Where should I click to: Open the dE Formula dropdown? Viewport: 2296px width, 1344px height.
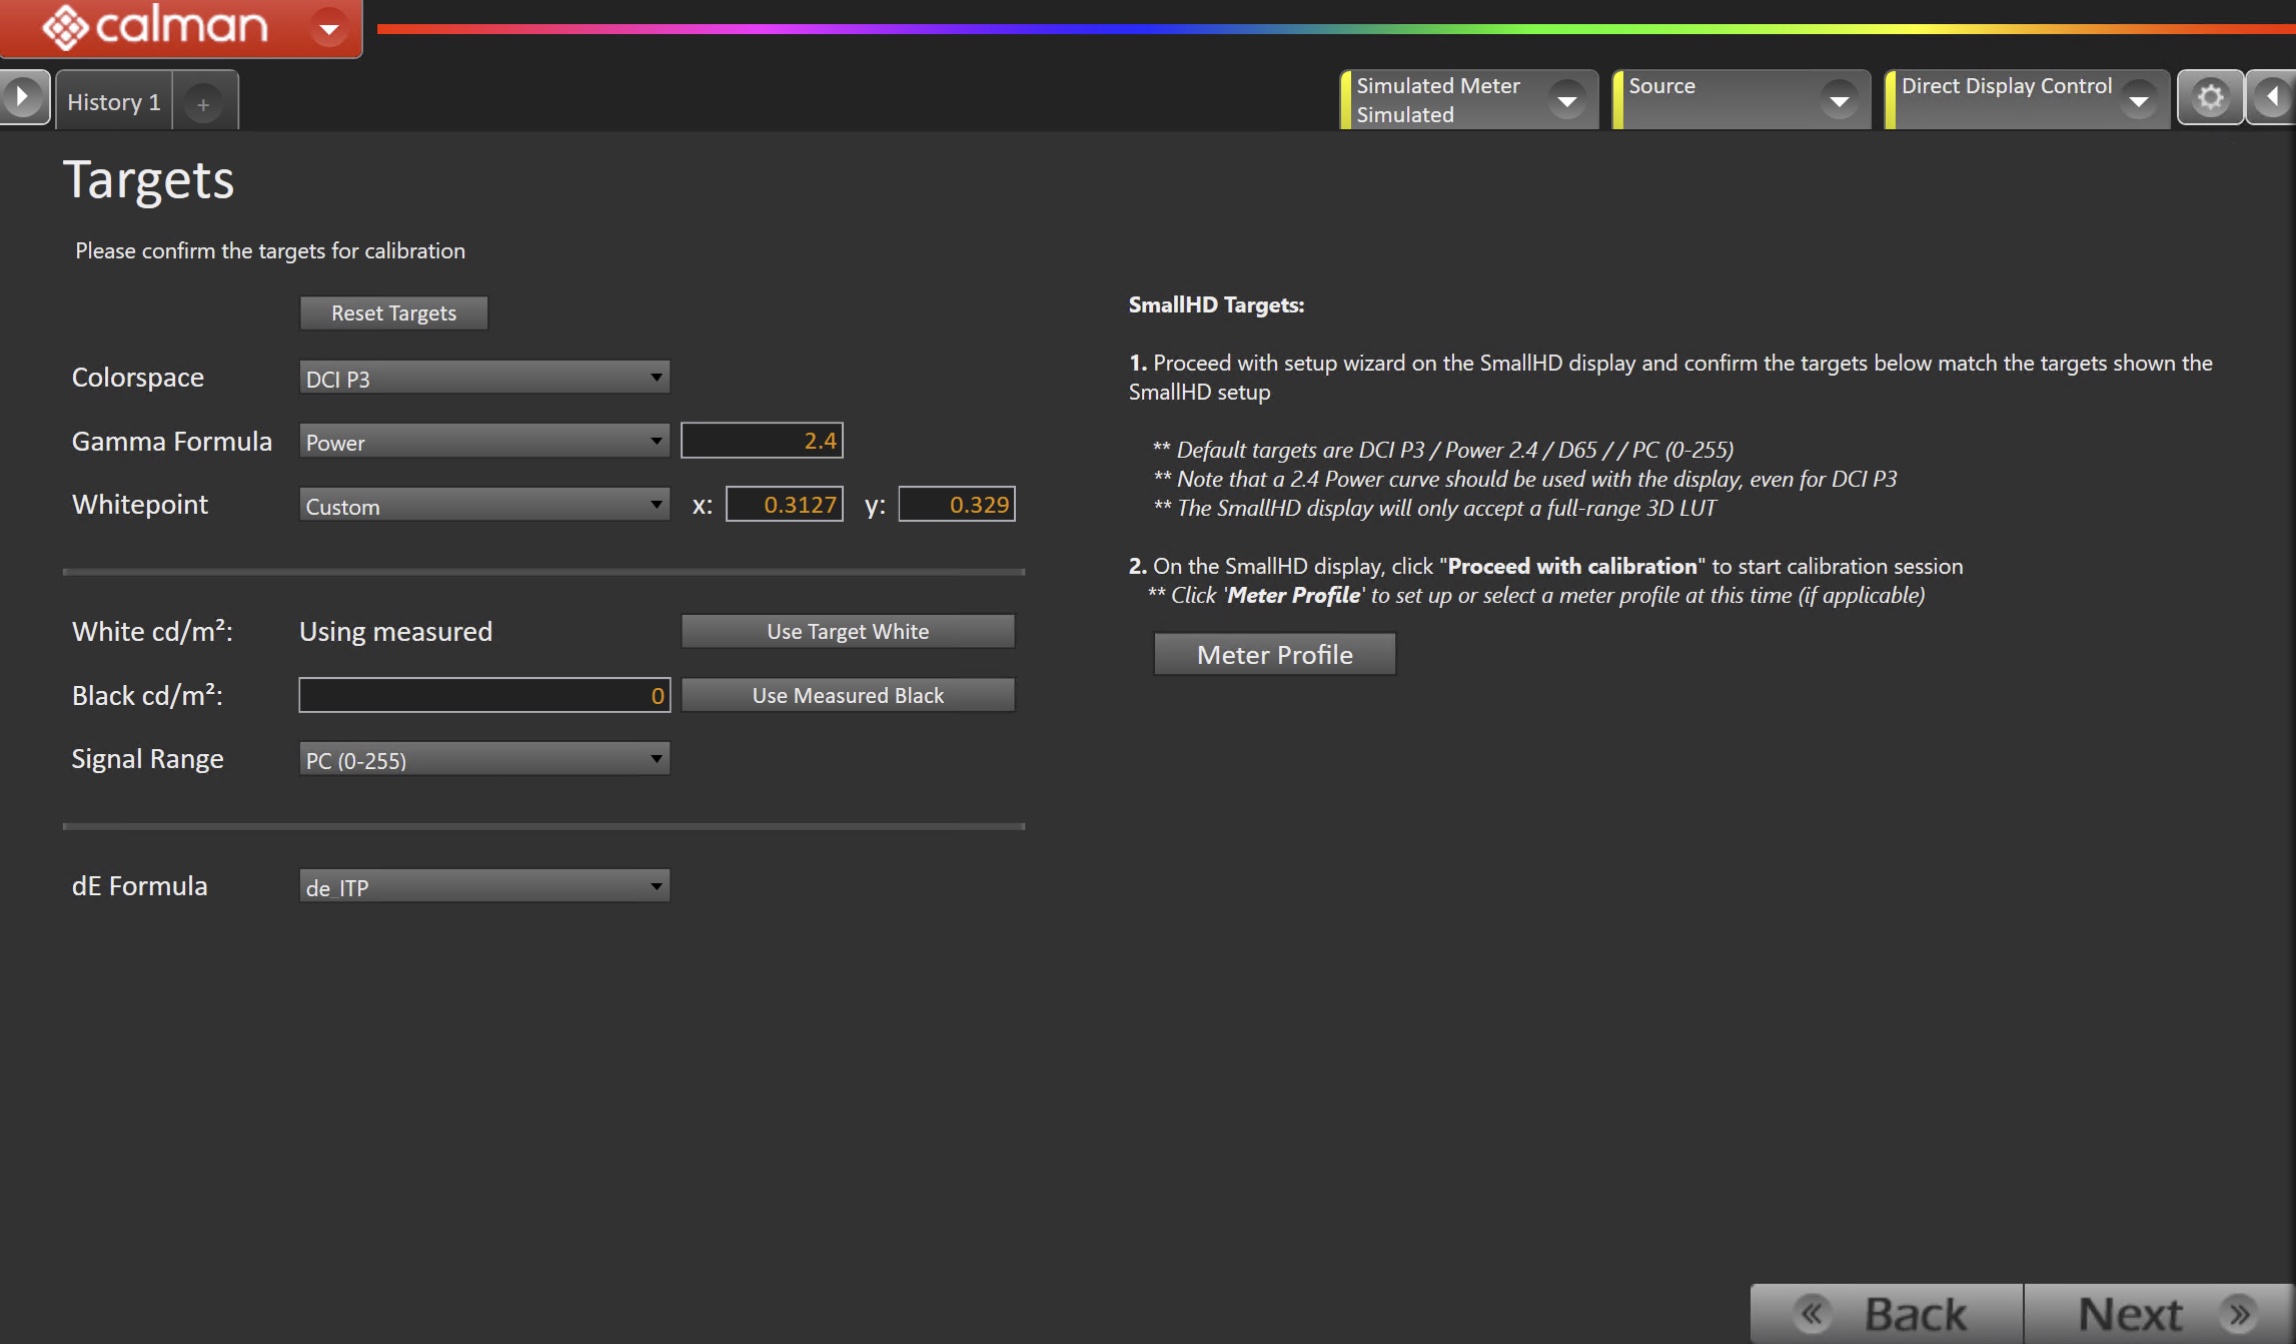pyautogui.click(x=484, y=886)
